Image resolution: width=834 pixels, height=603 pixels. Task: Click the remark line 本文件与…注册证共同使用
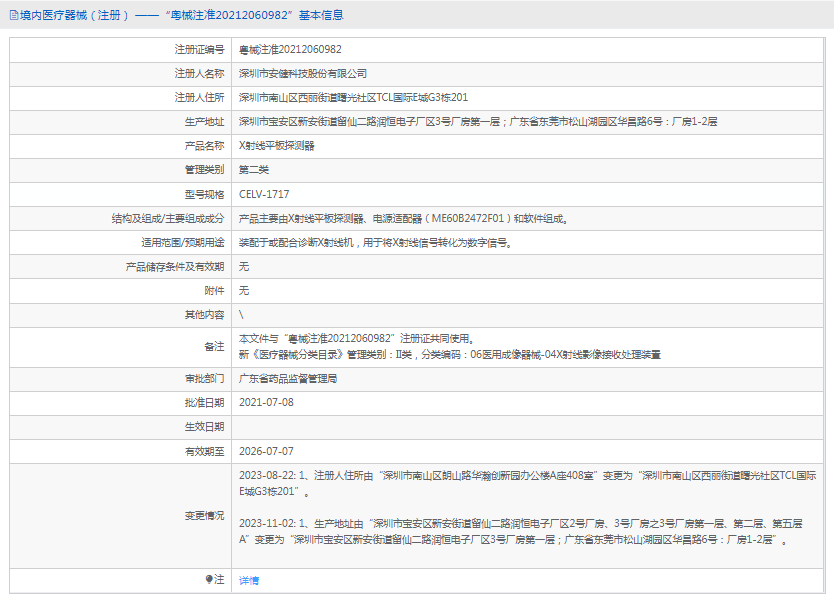(x=357, y=339)
